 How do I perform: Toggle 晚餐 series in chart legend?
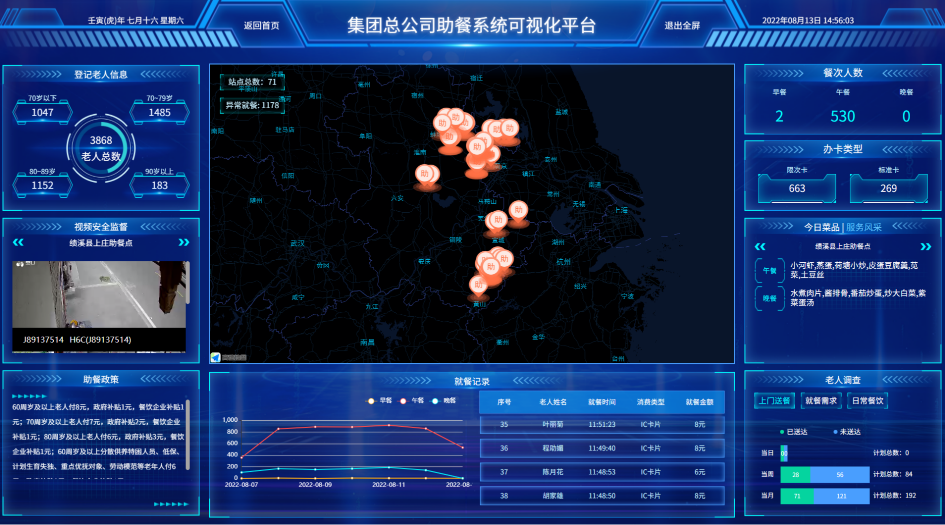[444, 400]
